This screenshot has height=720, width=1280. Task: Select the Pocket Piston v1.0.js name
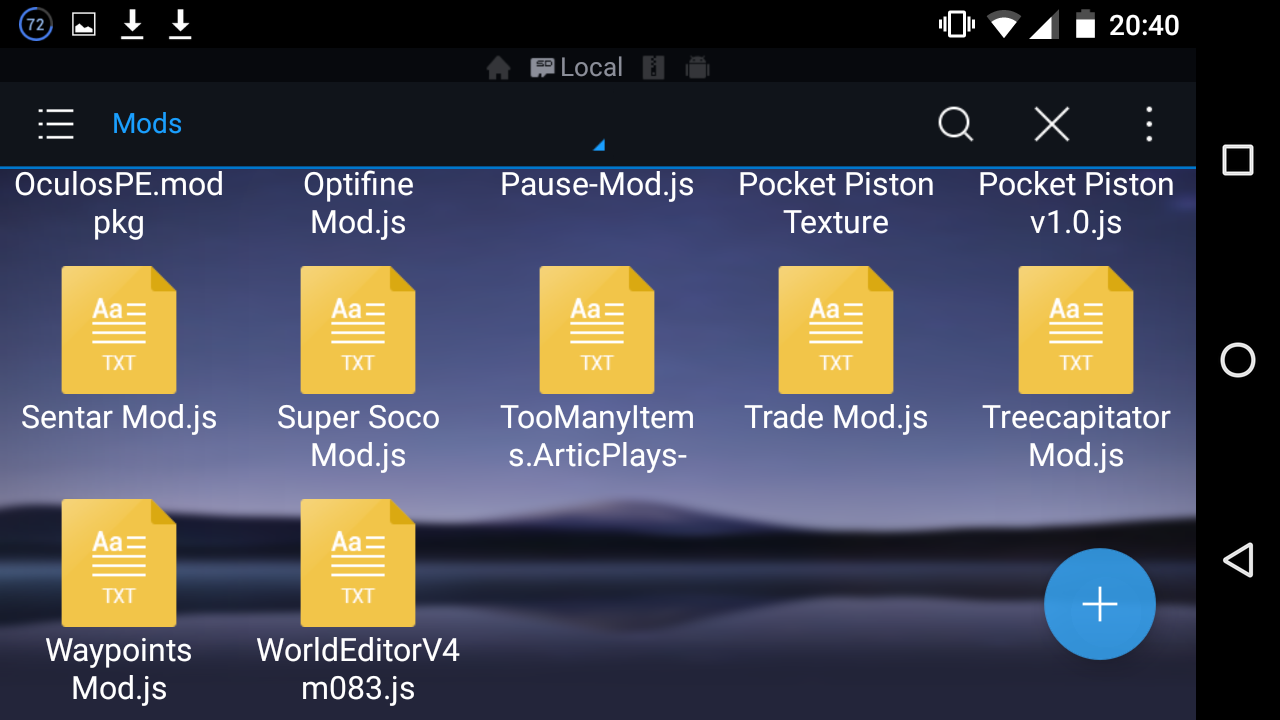point(1076,203)
